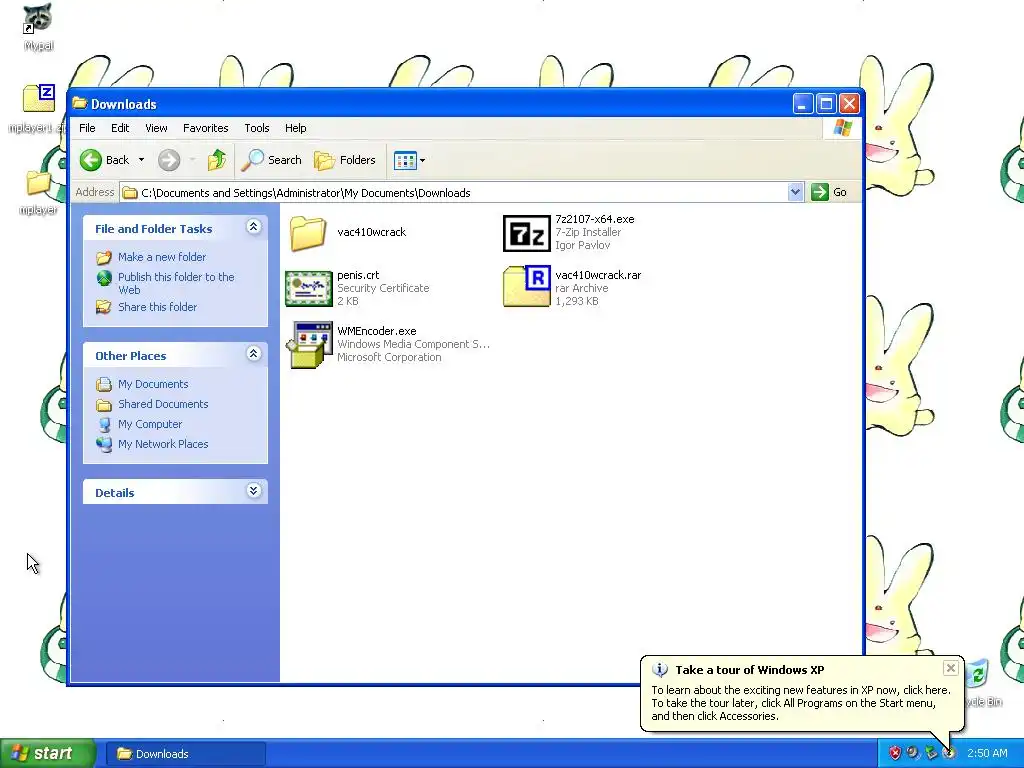Select the penis.crt certificate icon
Viewport: 1024px width, 768px height.
(309, 289)
